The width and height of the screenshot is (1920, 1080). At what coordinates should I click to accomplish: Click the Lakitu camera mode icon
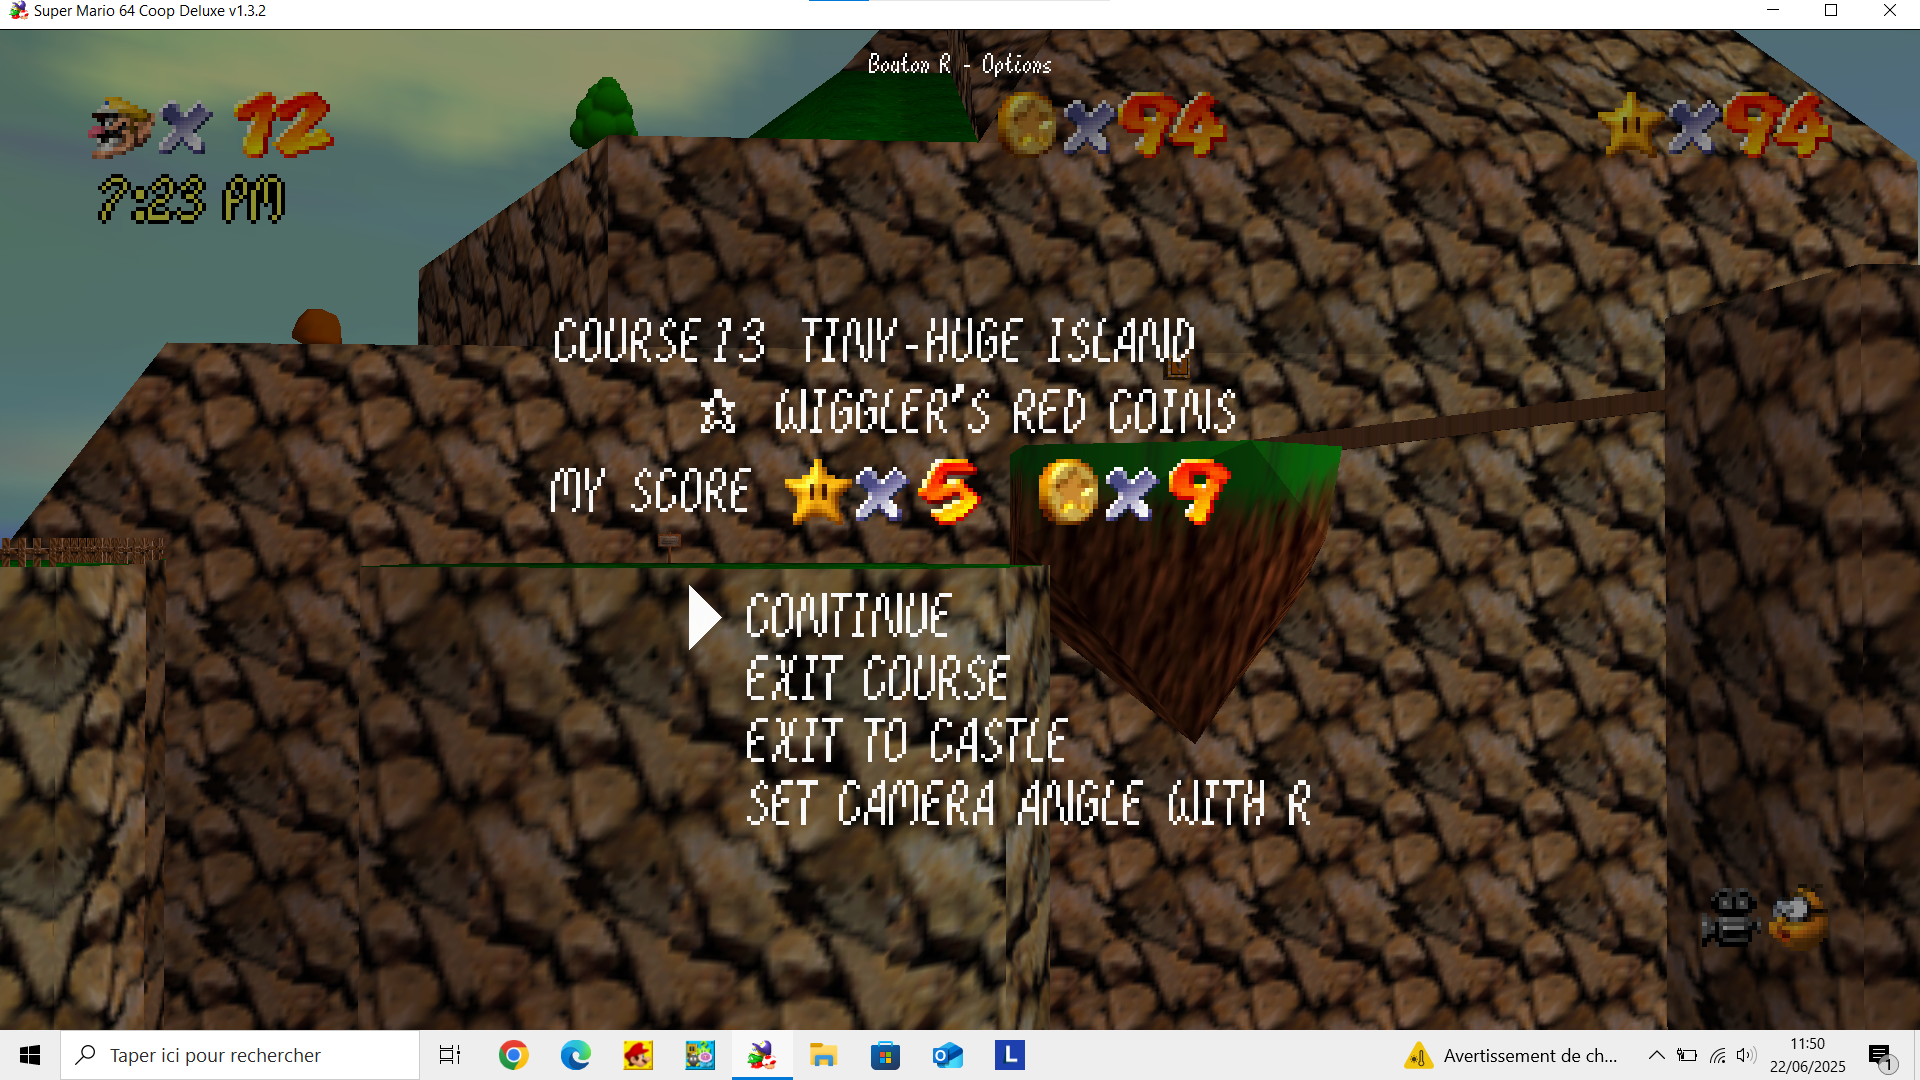[1798, 918]
